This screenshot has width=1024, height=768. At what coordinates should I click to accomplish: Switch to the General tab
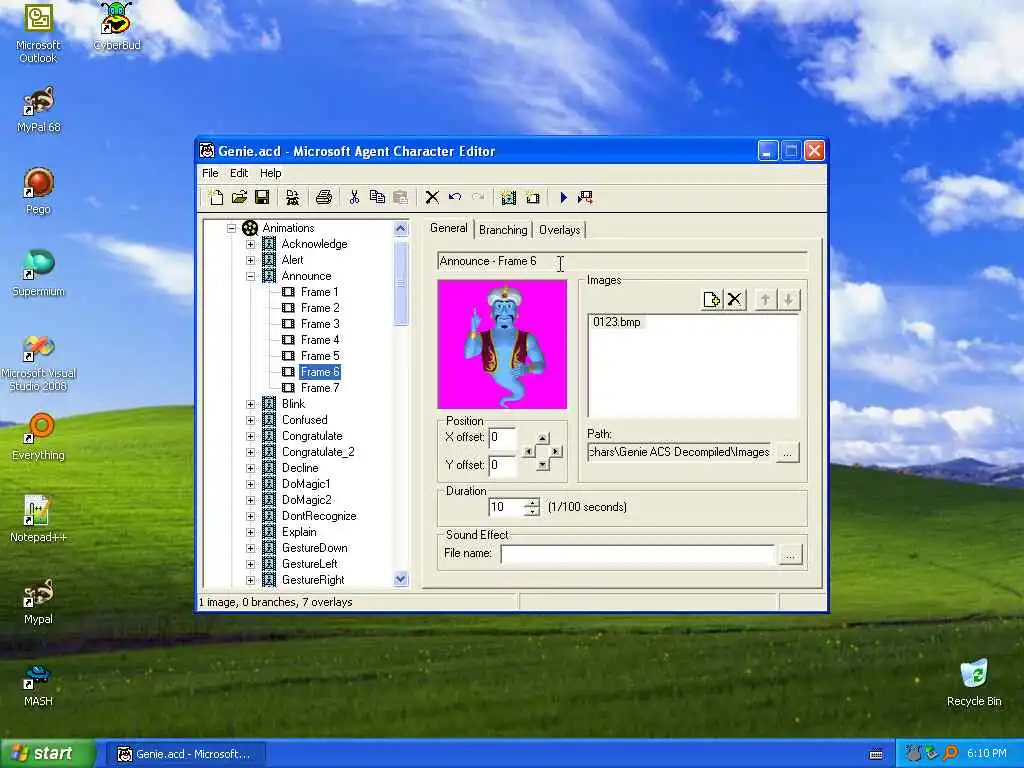point(449,228)
